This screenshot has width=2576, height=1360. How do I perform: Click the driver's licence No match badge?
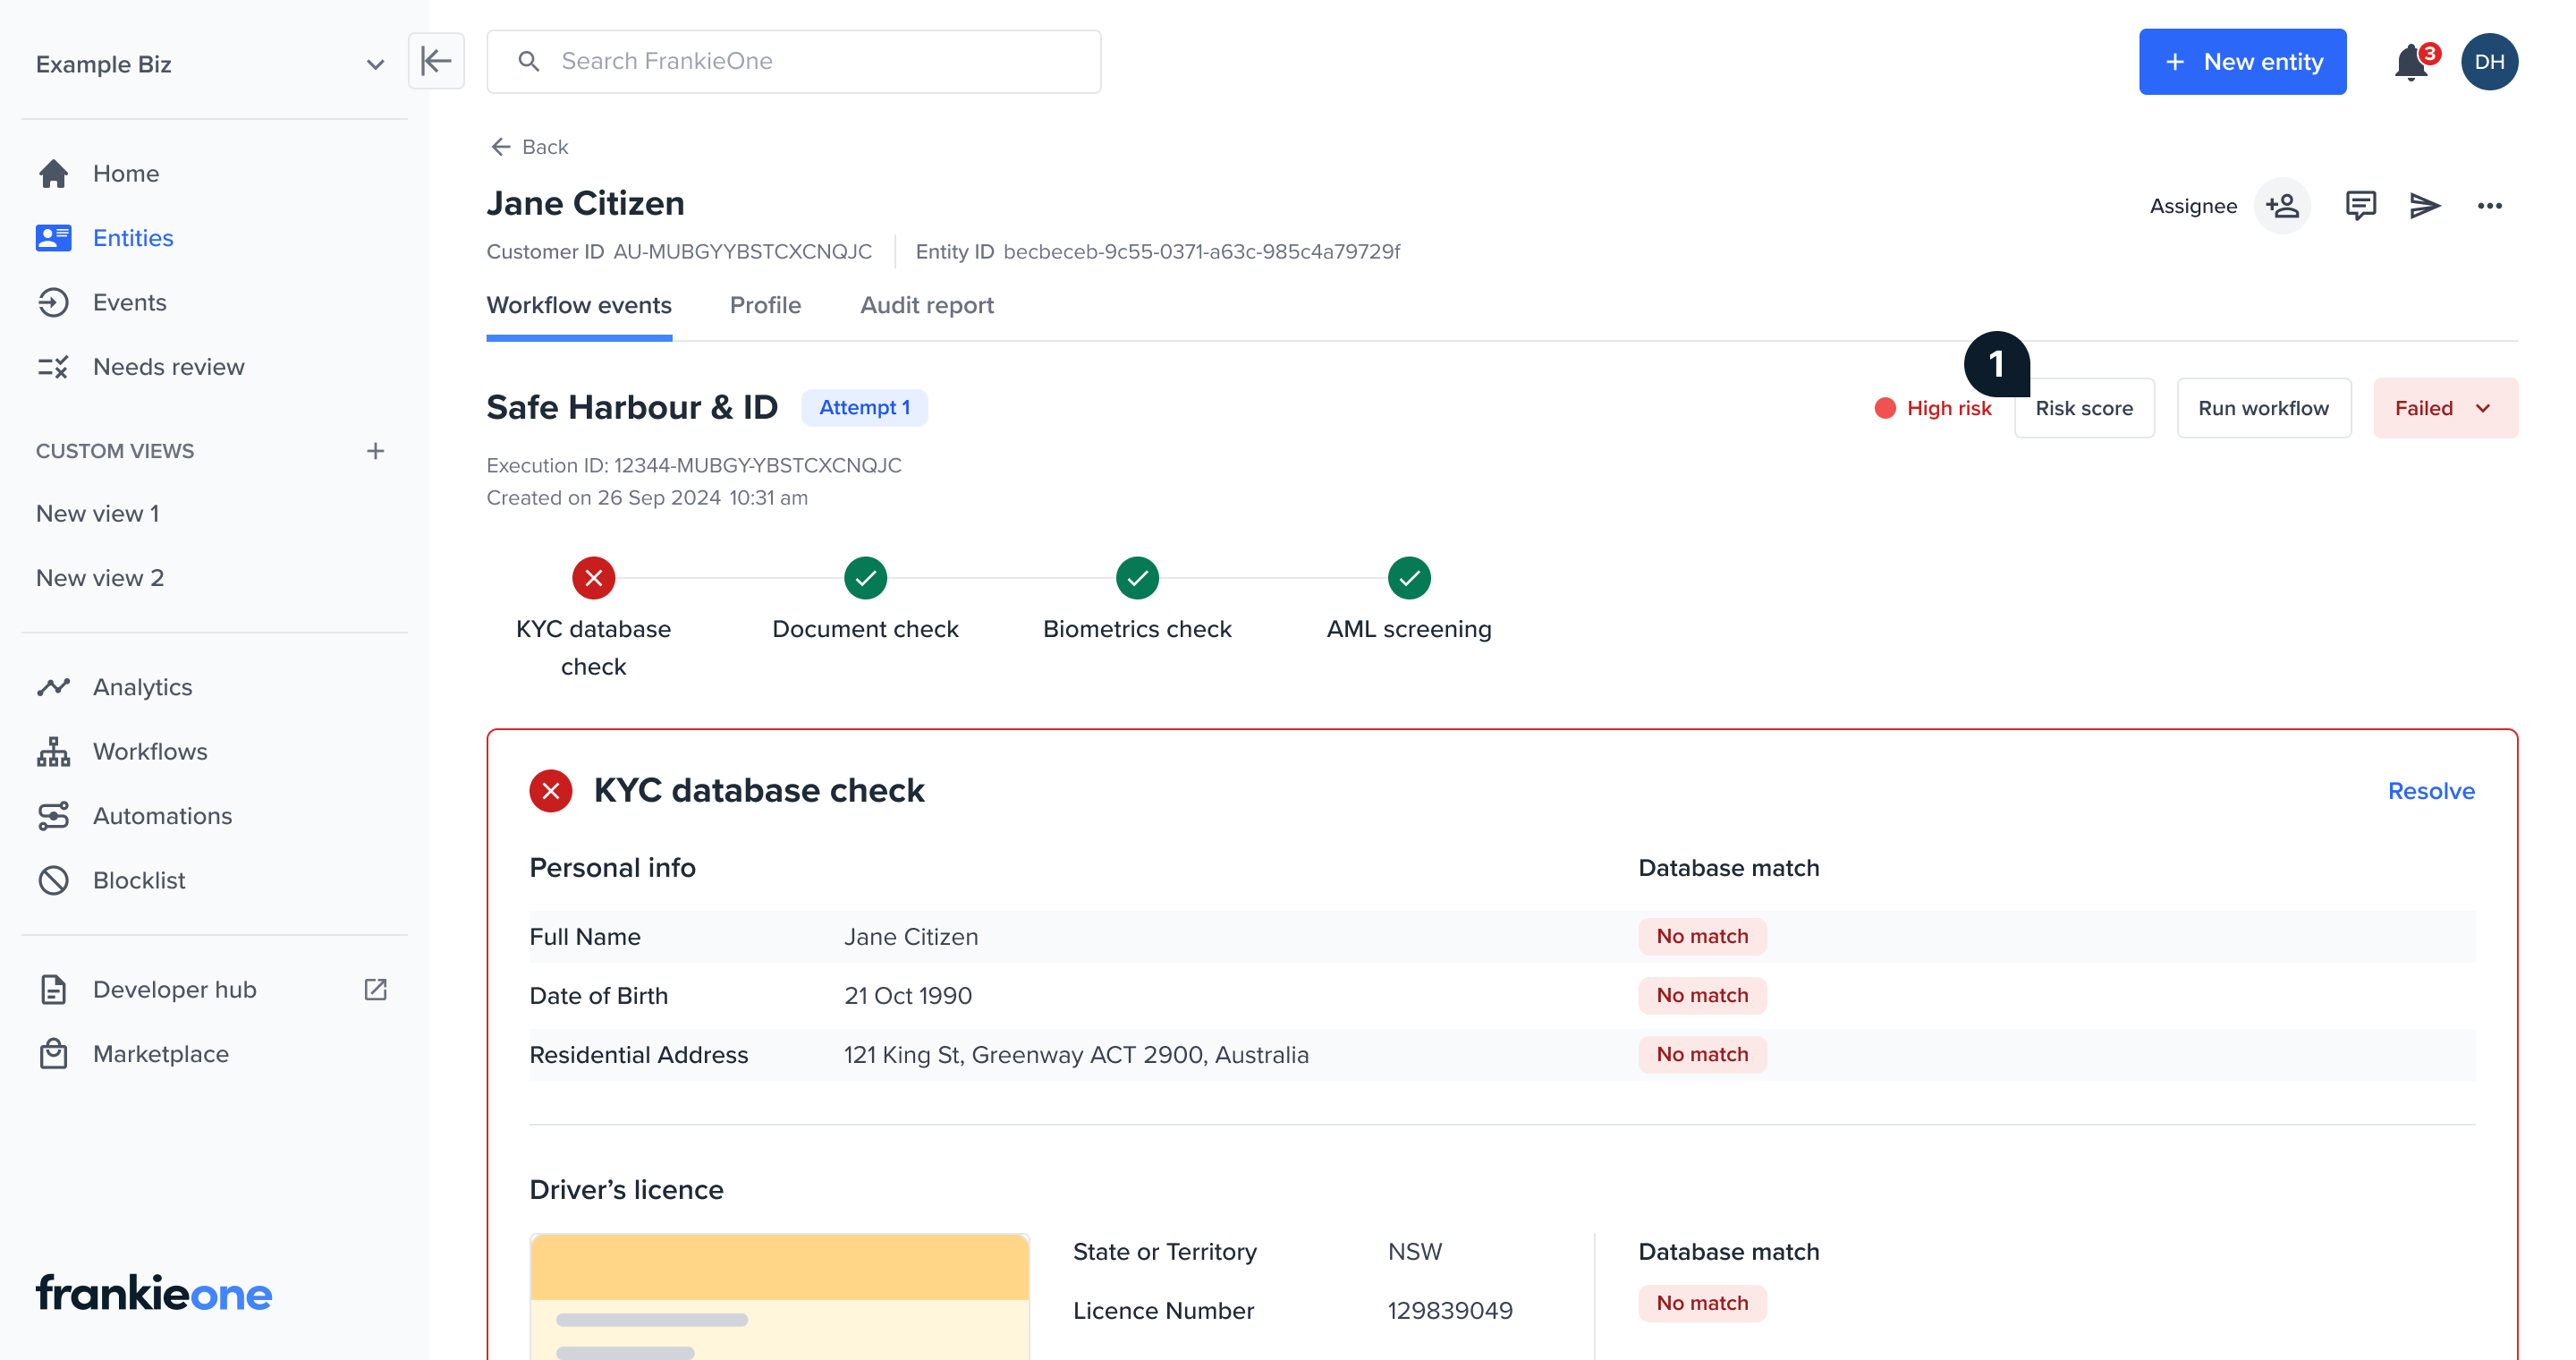1702,1304
